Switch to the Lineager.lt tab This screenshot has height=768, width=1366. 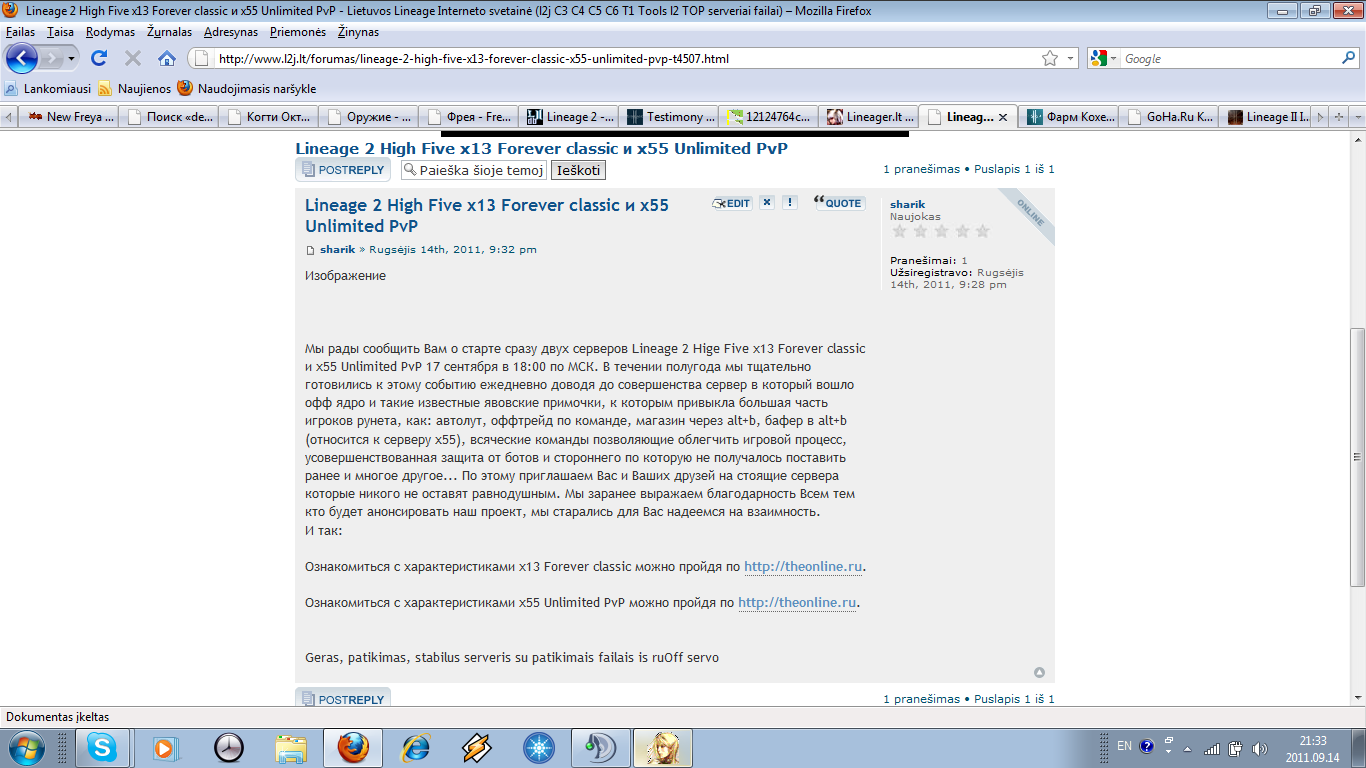[x=868, y=117]
